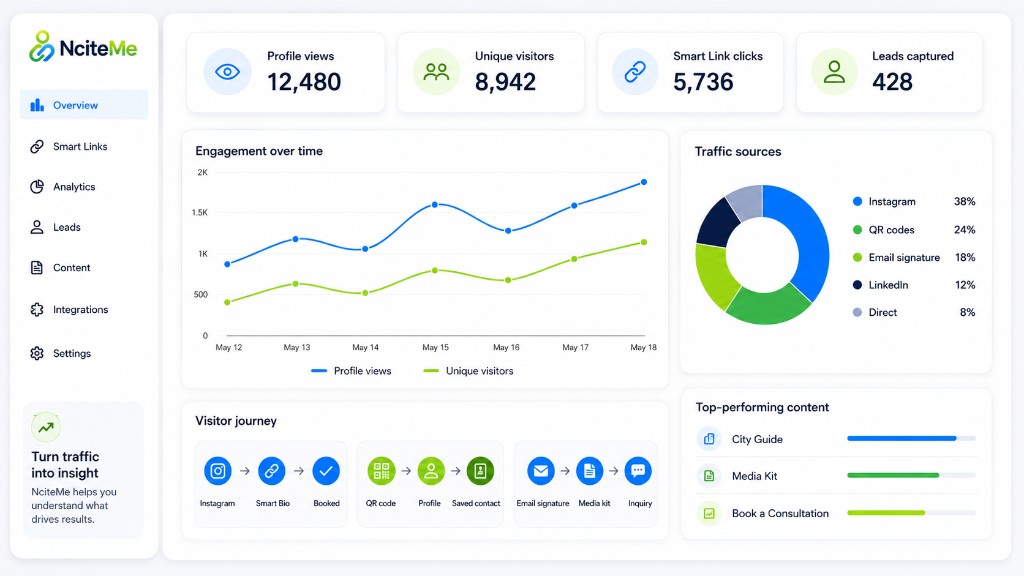Open Settings label in sidebar
The height and width of the screenshot is (576, 1024).
click(72, 353)
